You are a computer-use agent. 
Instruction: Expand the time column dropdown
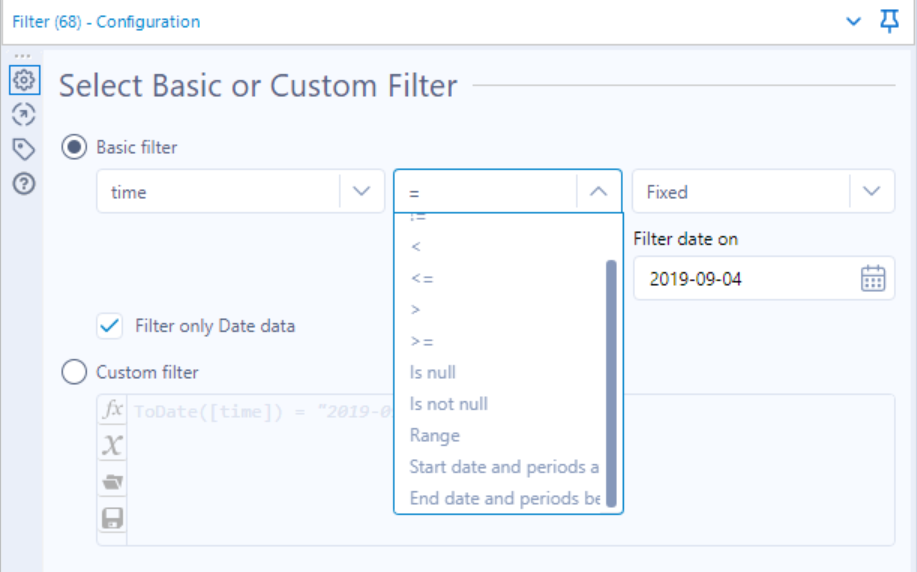tap(361, 191)
